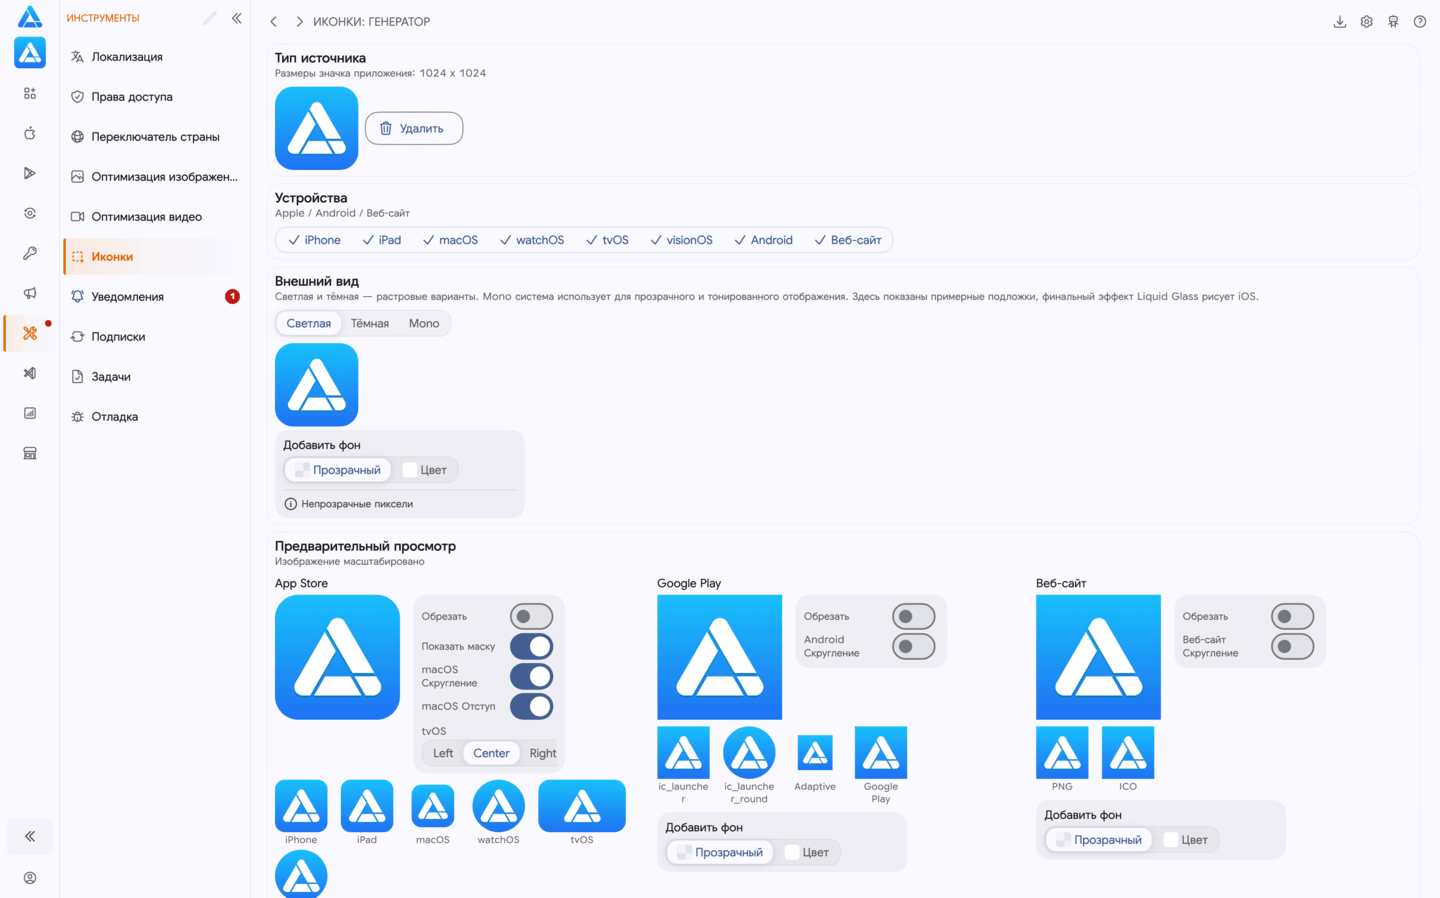Select Иконки in the tools list
This screenshot has height=898, width=1440.
coord(155,257)
